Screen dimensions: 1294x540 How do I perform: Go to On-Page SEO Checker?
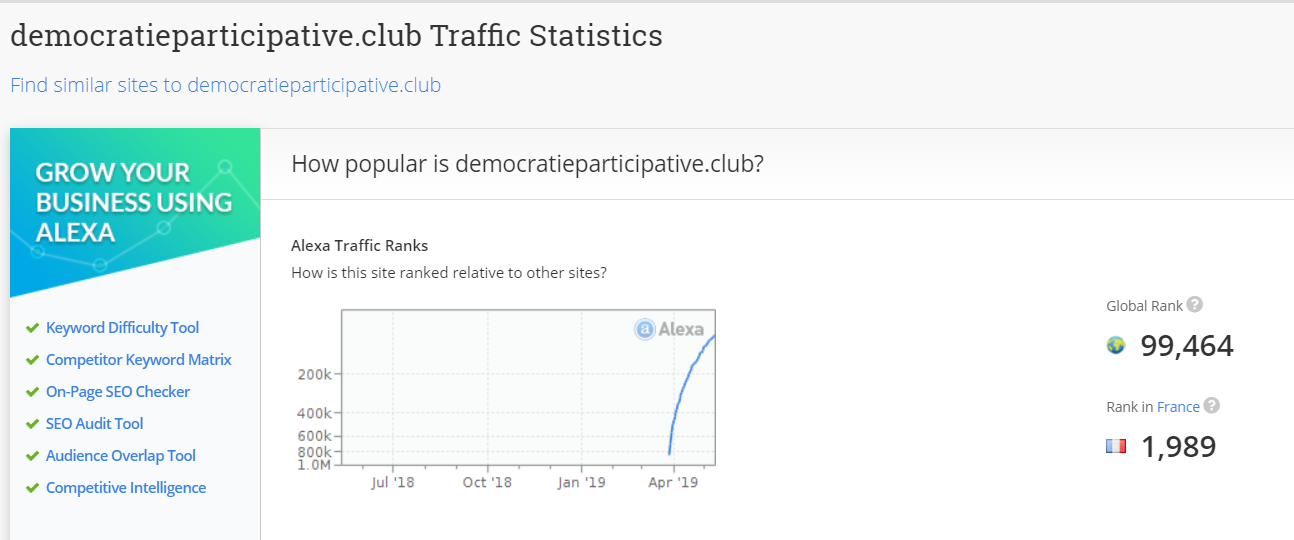117,392
